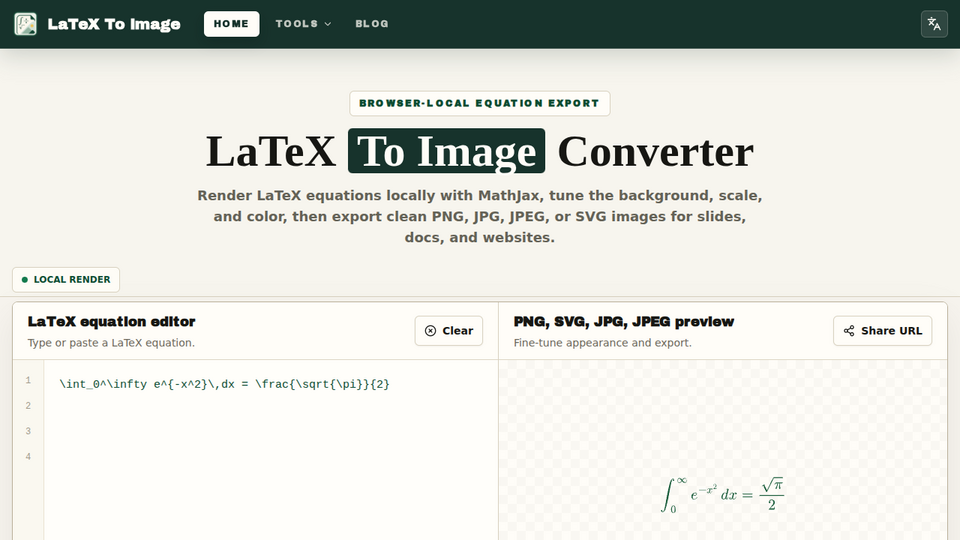Click 'Fine-tune appearance and export.' text
The height and width of the screenshot is (540, 960).
pos(602,343)
